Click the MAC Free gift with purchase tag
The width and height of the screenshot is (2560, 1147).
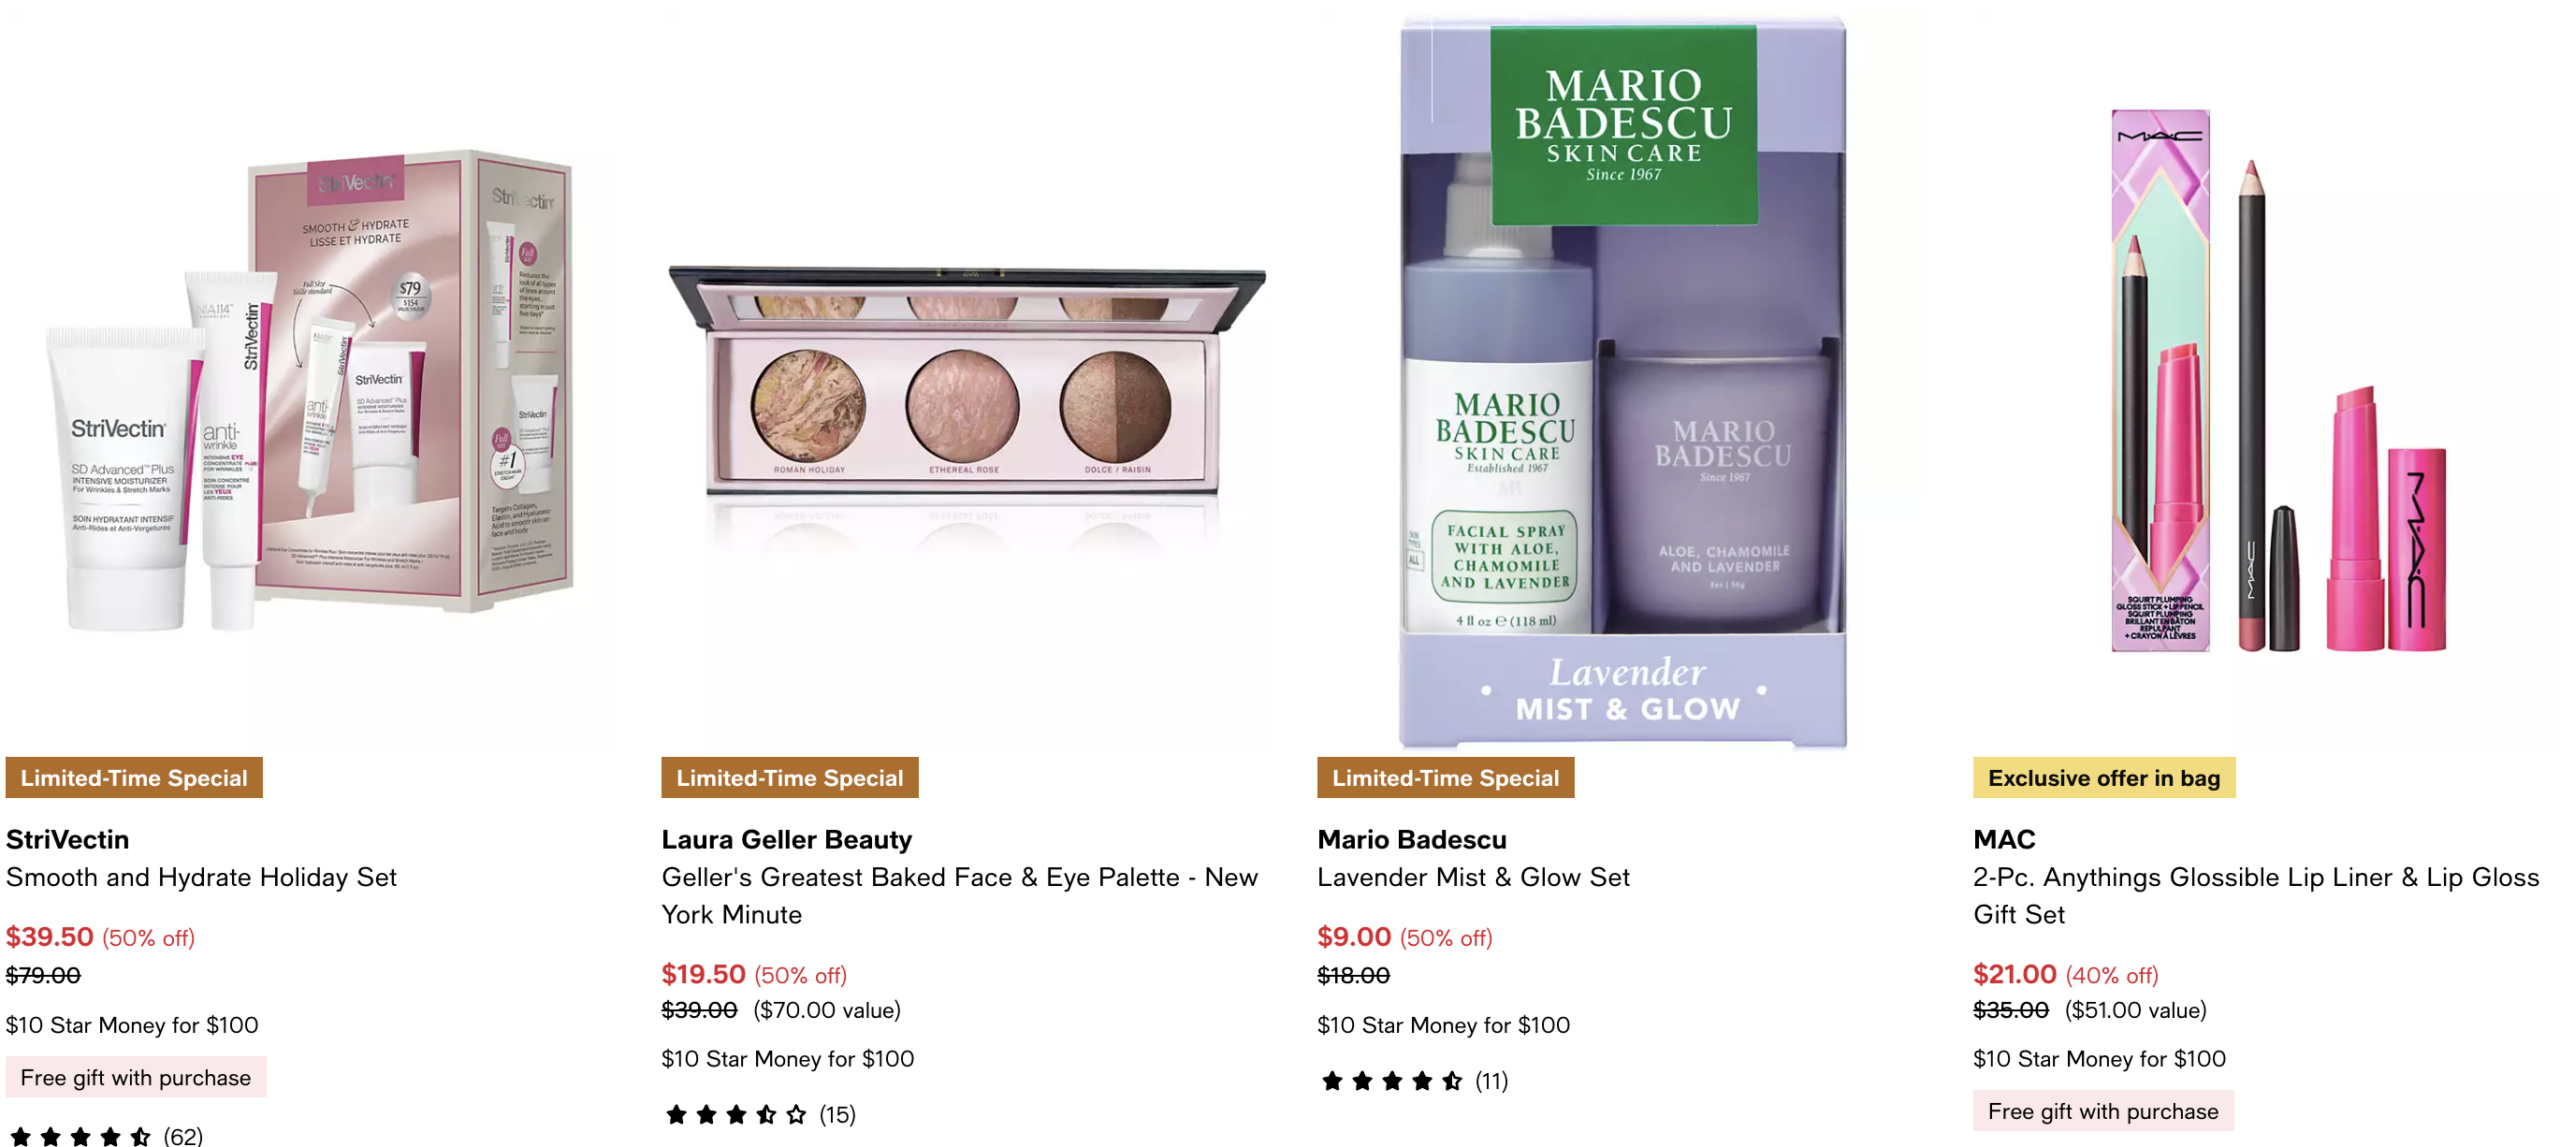(2102, 1111)
